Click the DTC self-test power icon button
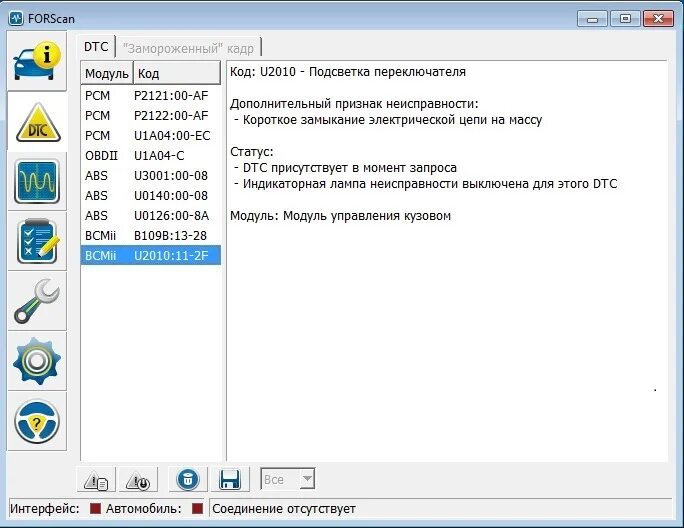684x528 pixels. [138, 480]
